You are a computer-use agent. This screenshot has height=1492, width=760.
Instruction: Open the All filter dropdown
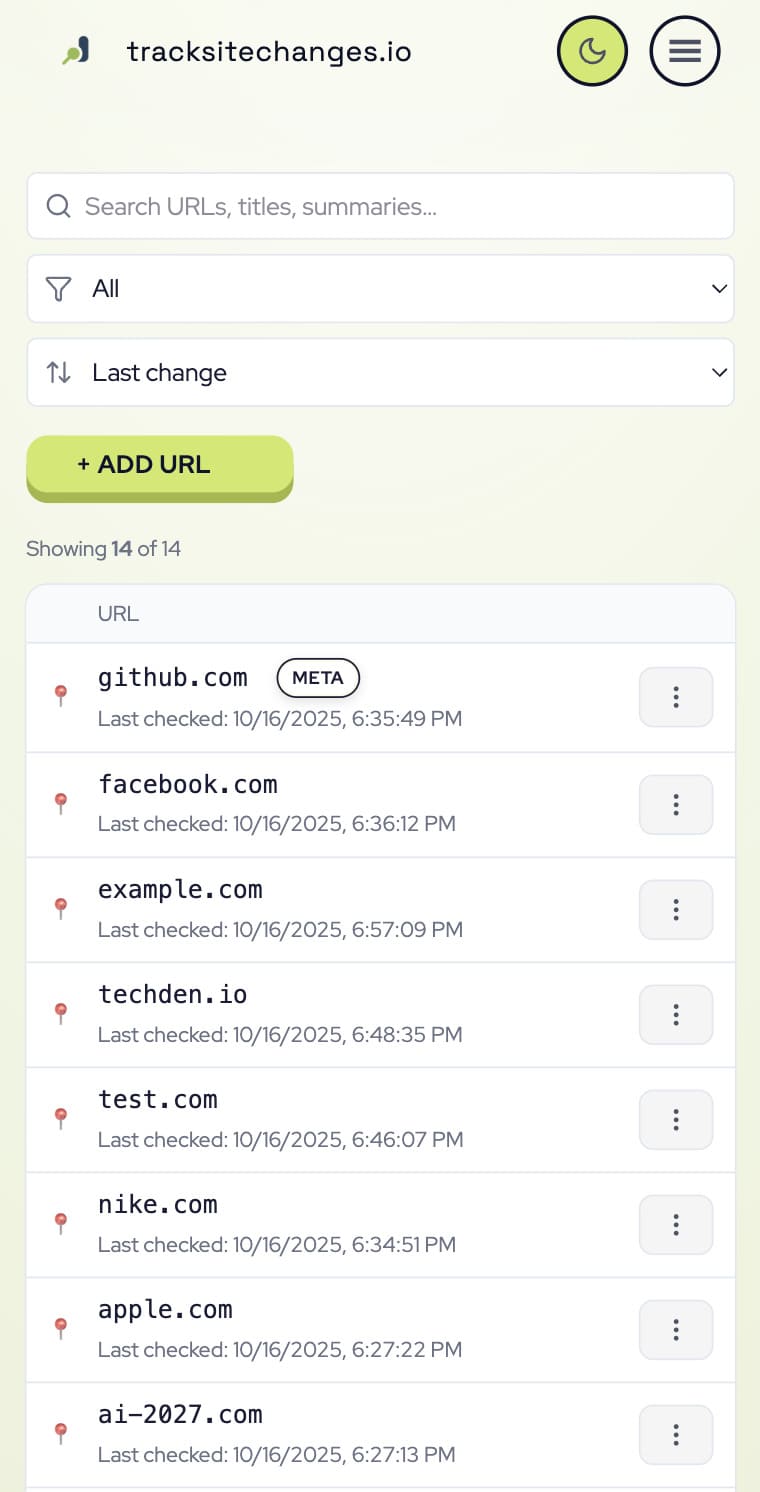point(380,288)
